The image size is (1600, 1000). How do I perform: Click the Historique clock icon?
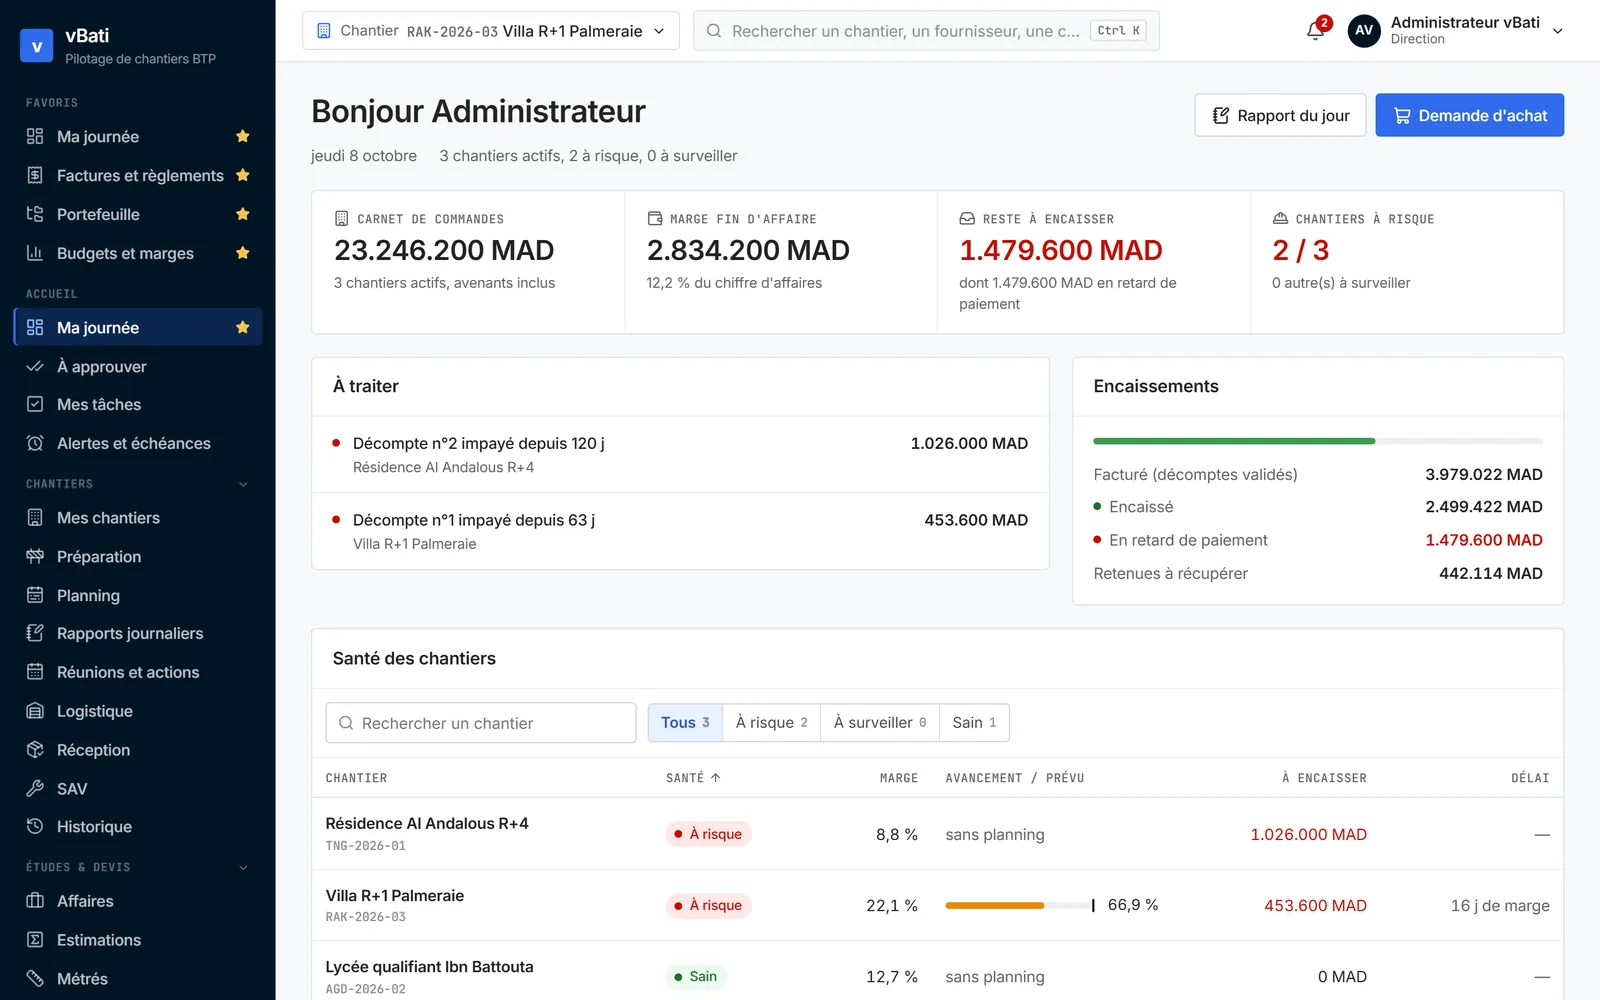pos(35,827)
